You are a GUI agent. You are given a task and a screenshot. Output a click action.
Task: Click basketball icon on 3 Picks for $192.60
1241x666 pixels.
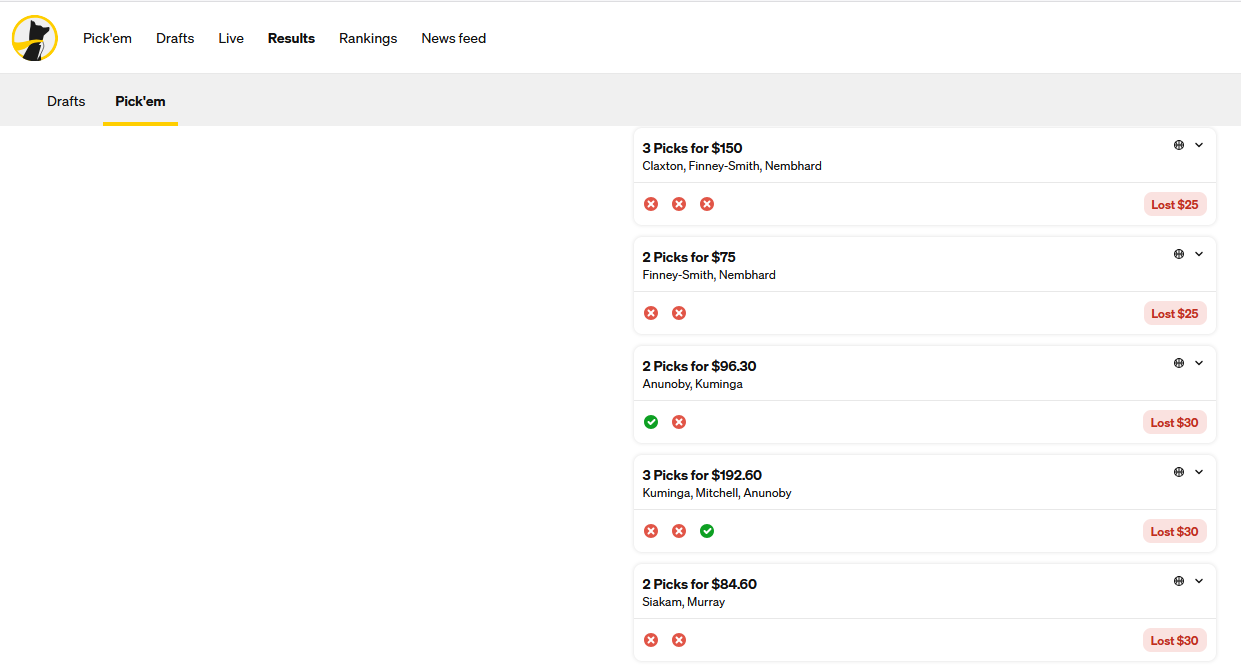[x=1179, y=472]
